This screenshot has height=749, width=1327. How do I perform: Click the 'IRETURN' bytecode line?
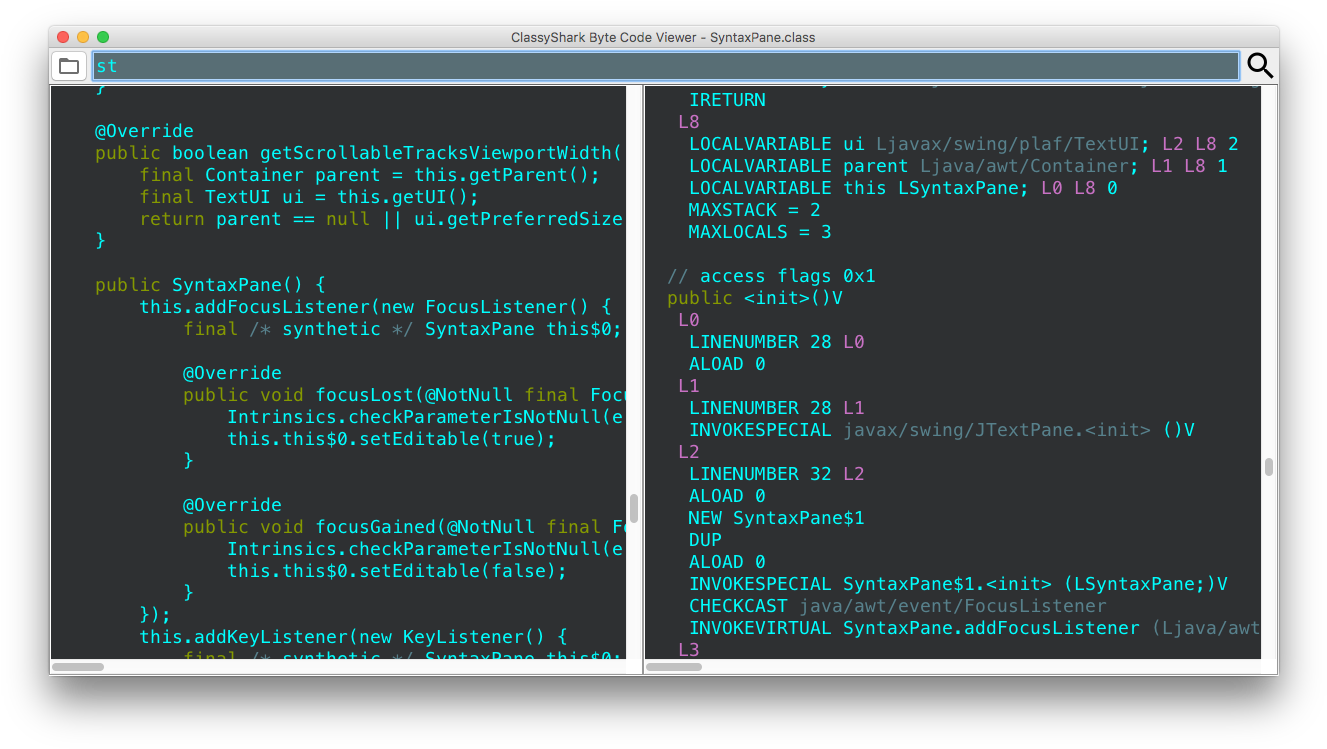pyautogui.click(x=727, y=100)
